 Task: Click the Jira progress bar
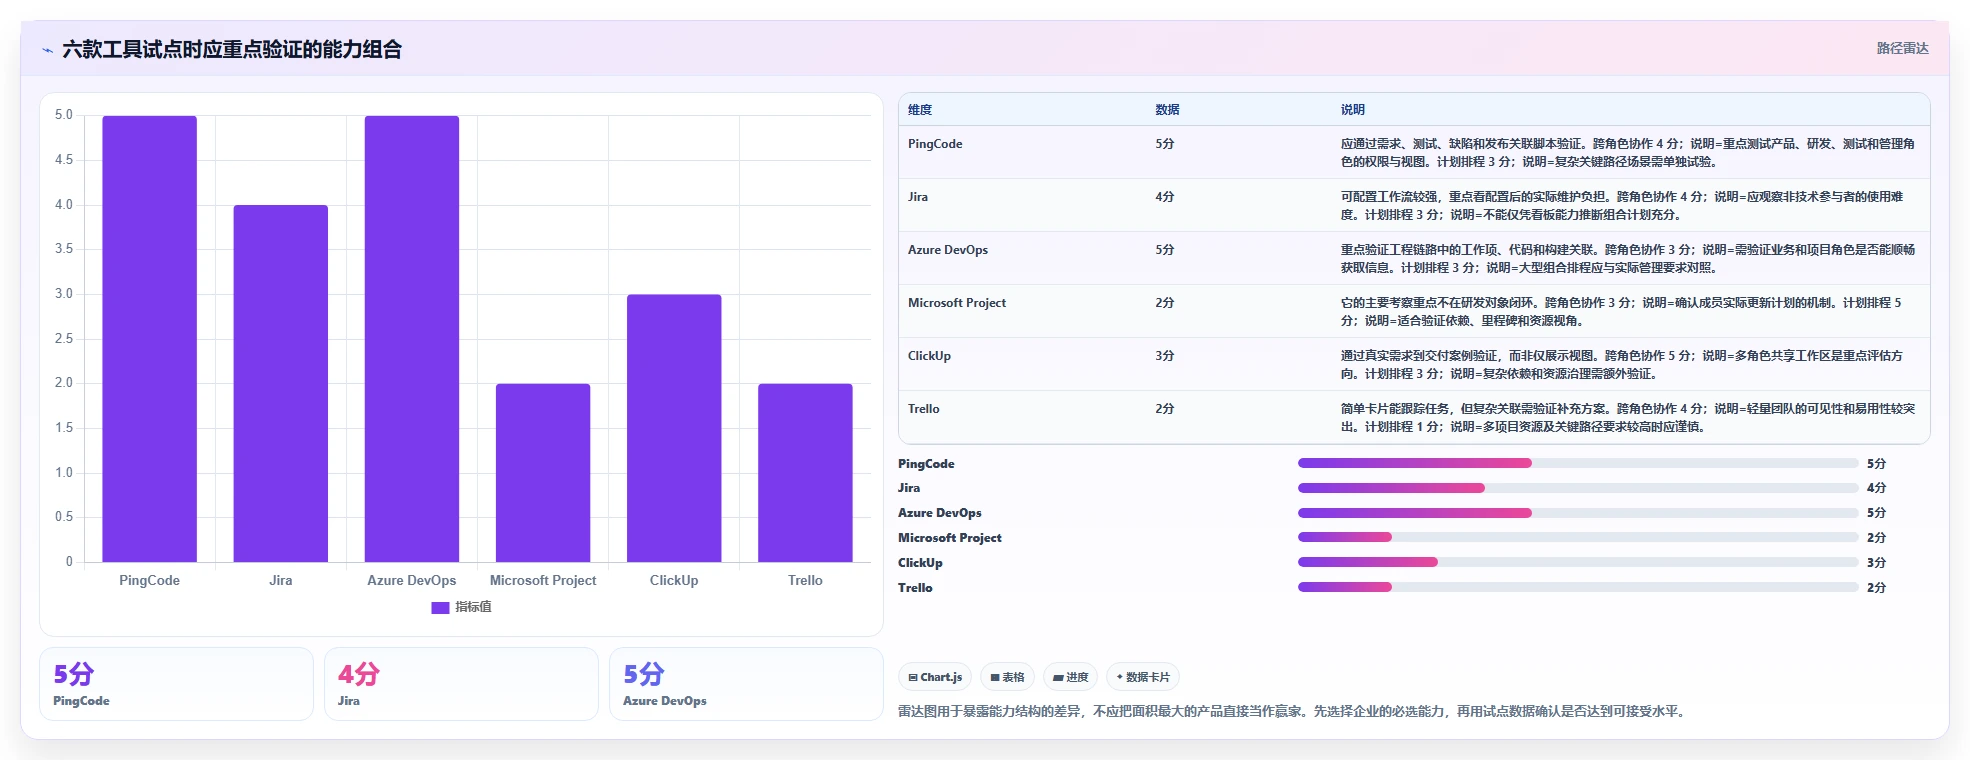click(x=1578, y=488)
